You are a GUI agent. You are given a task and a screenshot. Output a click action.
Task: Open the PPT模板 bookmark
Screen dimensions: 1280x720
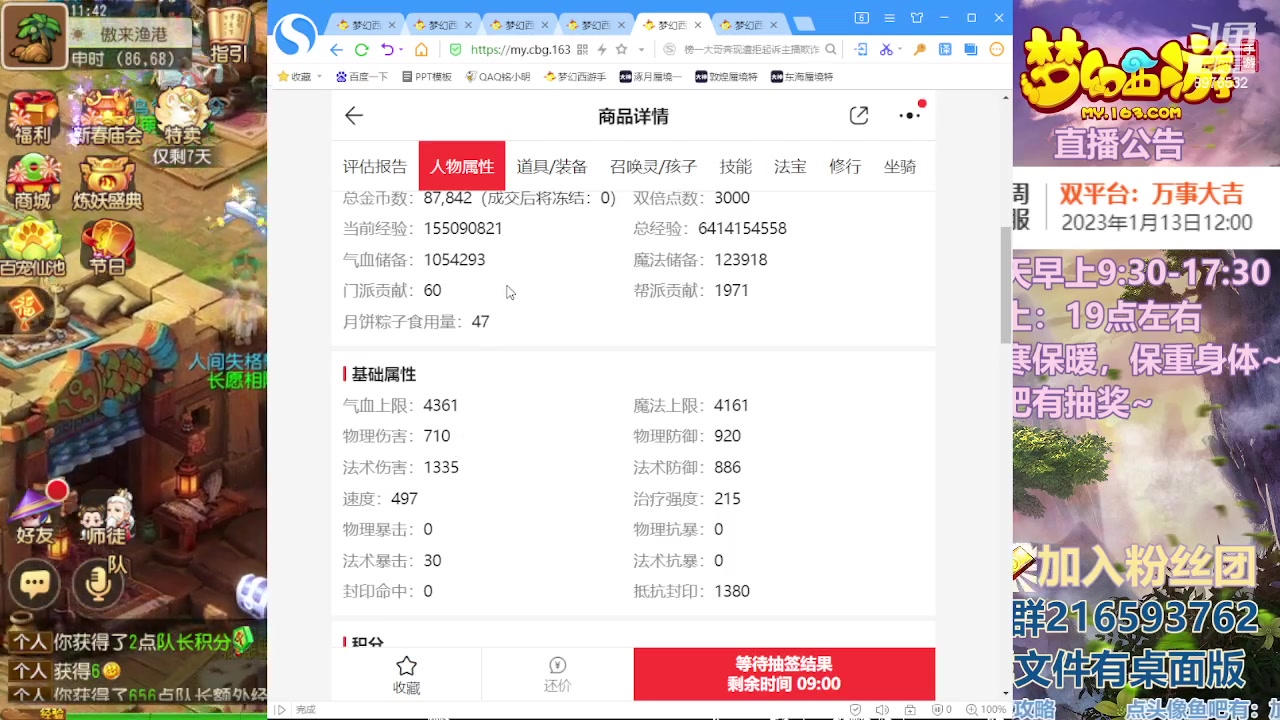coord(427,76)
